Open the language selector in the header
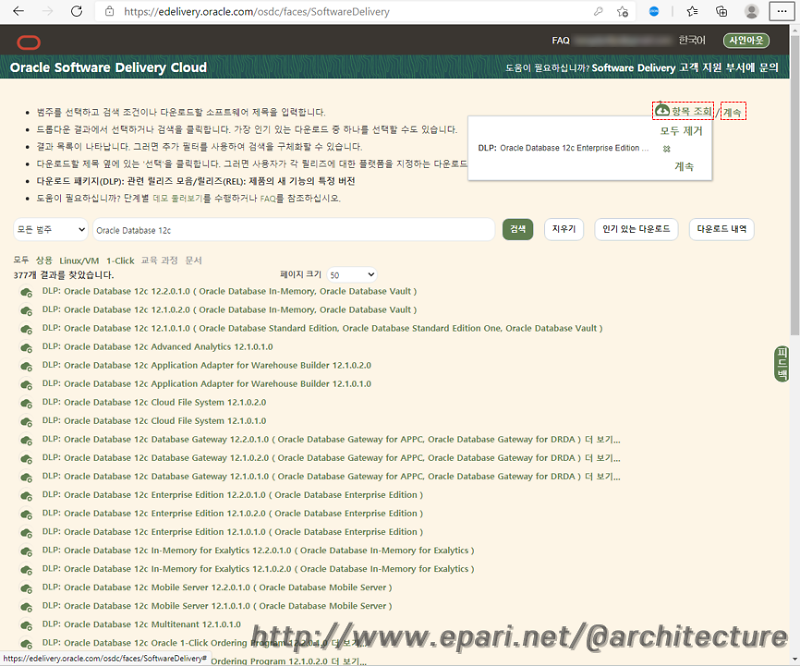 (x=692, y=40)
